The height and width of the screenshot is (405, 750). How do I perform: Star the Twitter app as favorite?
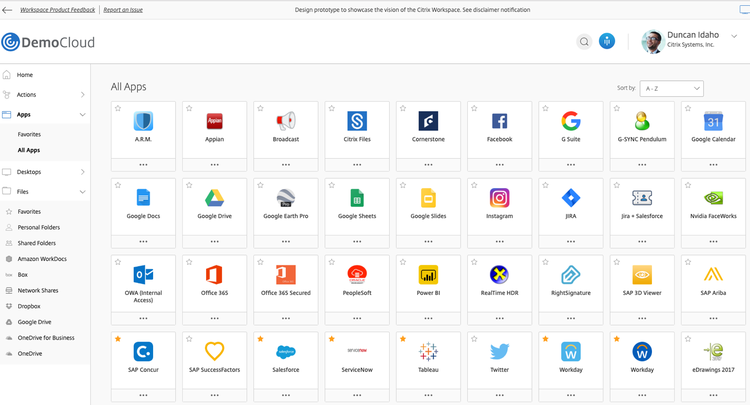pos(474,339)
